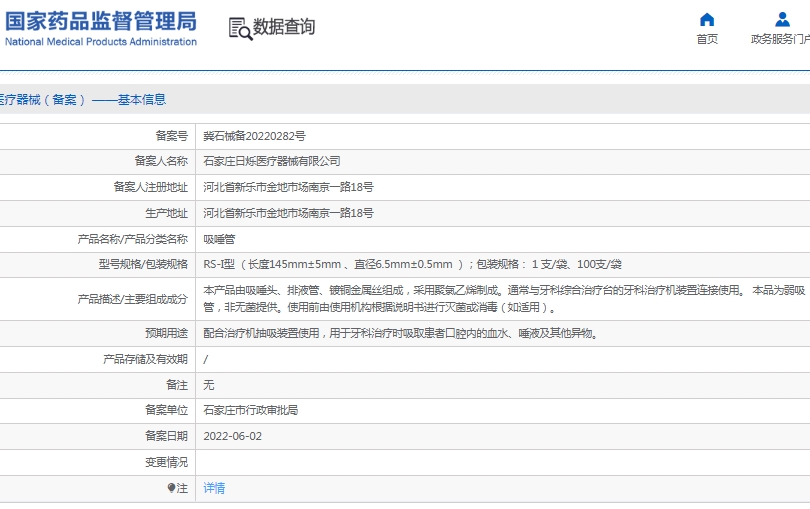This screenshot has width=810, height=509.
Task: Click the home (首页) house icon
Action: pos(707,20)
